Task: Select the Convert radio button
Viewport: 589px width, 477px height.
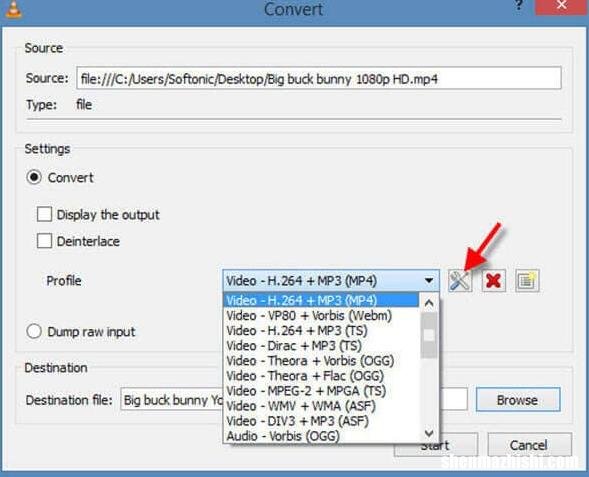Action: [34, 177]
